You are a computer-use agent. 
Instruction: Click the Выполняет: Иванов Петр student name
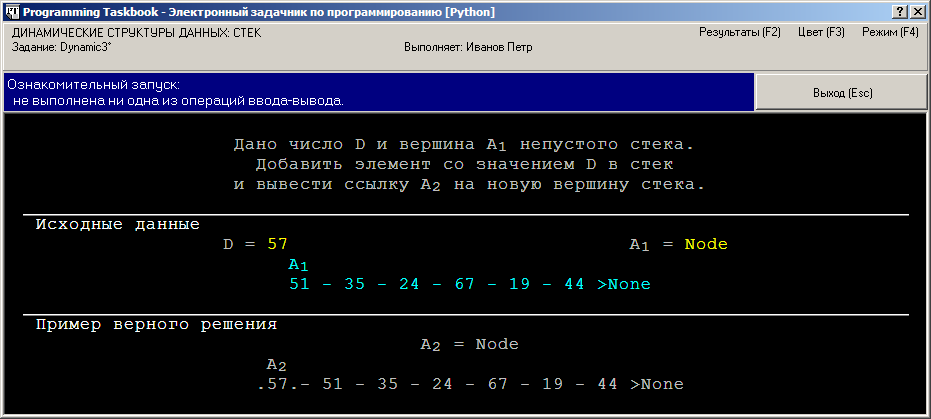[467, 47]
